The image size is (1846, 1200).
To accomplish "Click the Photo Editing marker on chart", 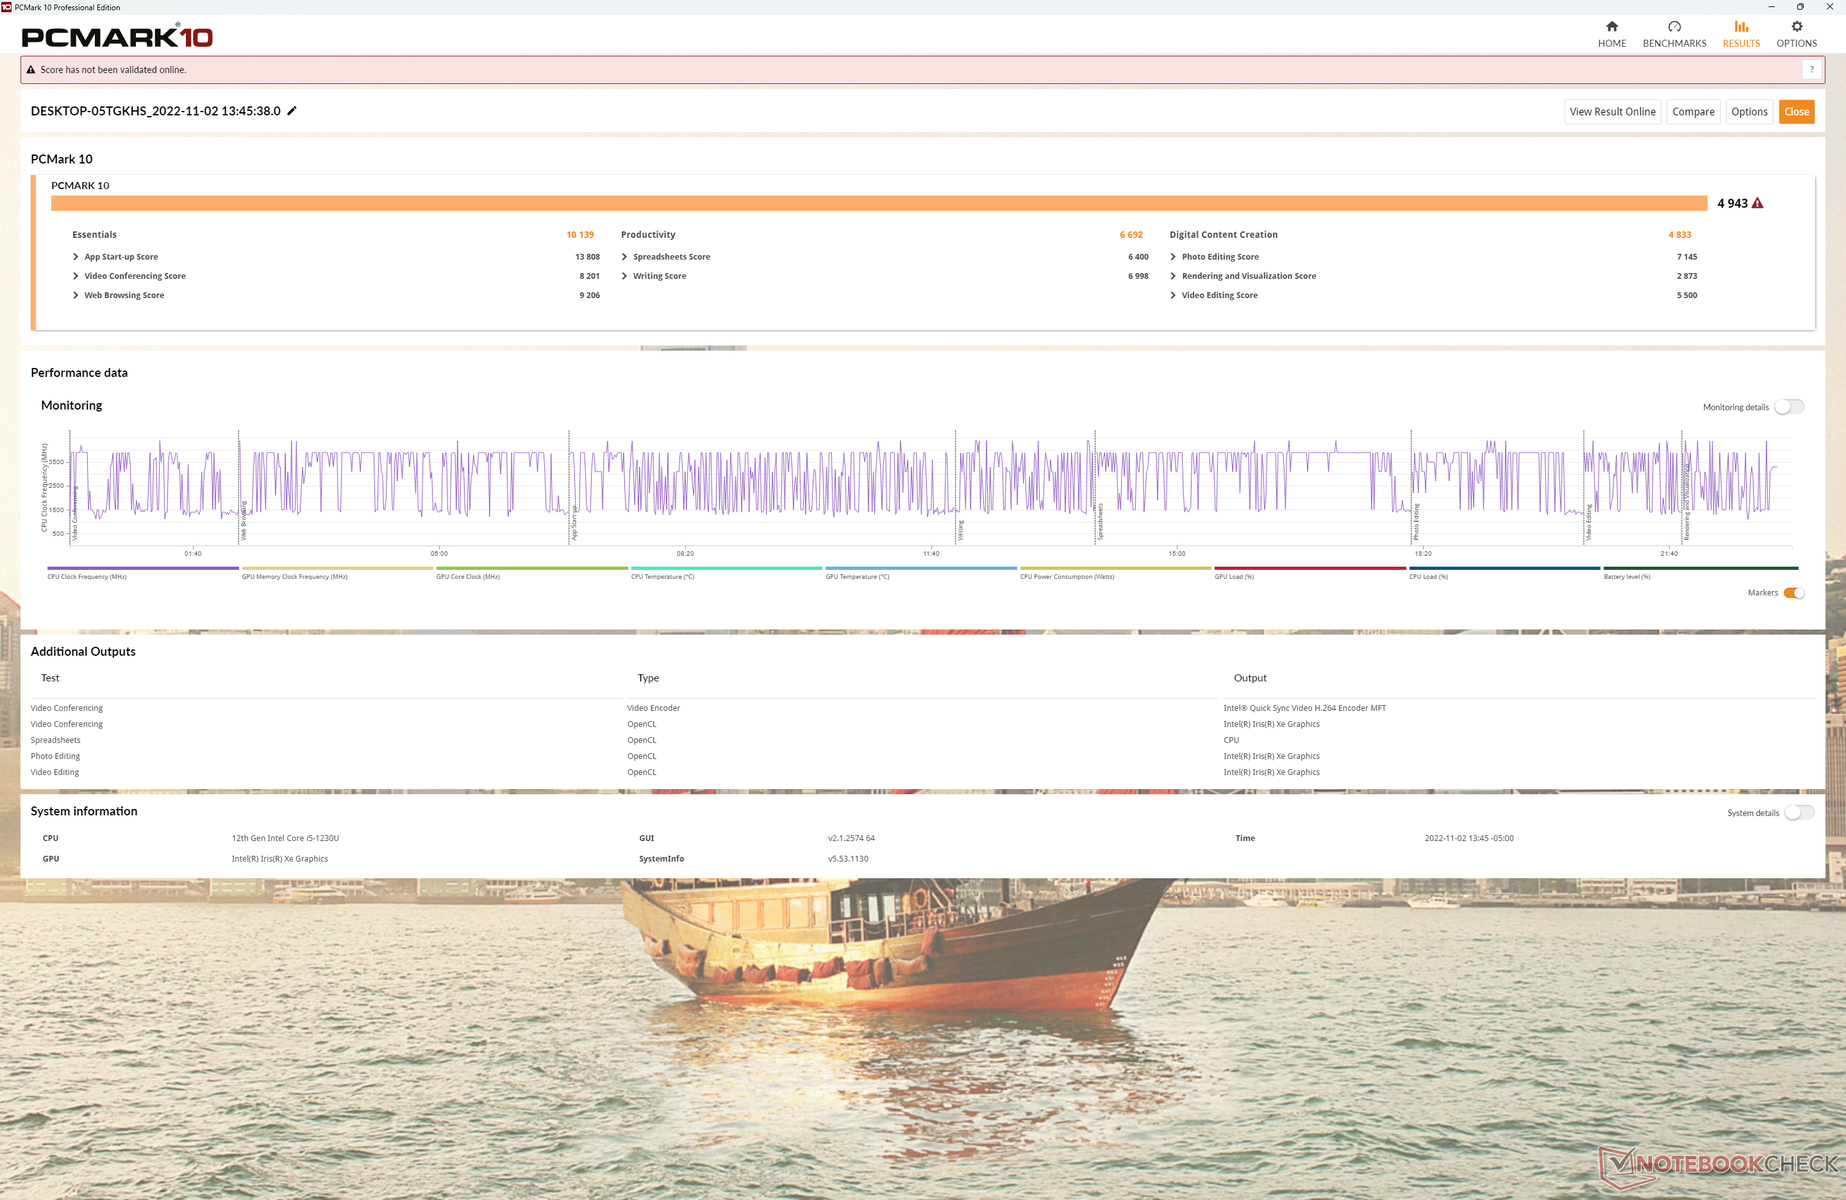I will (1417, 522).
